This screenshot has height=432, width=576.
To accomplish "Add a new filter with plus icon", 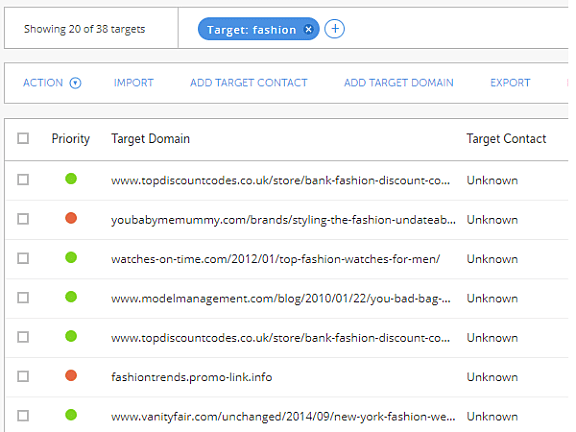I will point(335,29).
